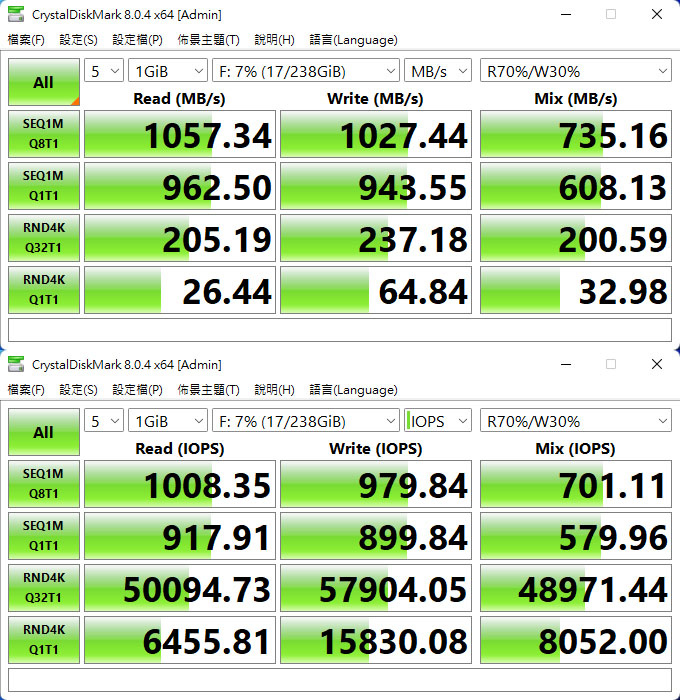Run RND4K Q1T1 test in bottom window
The height and width of the screenshot is (700, 680).
click(x=44, y=640)
